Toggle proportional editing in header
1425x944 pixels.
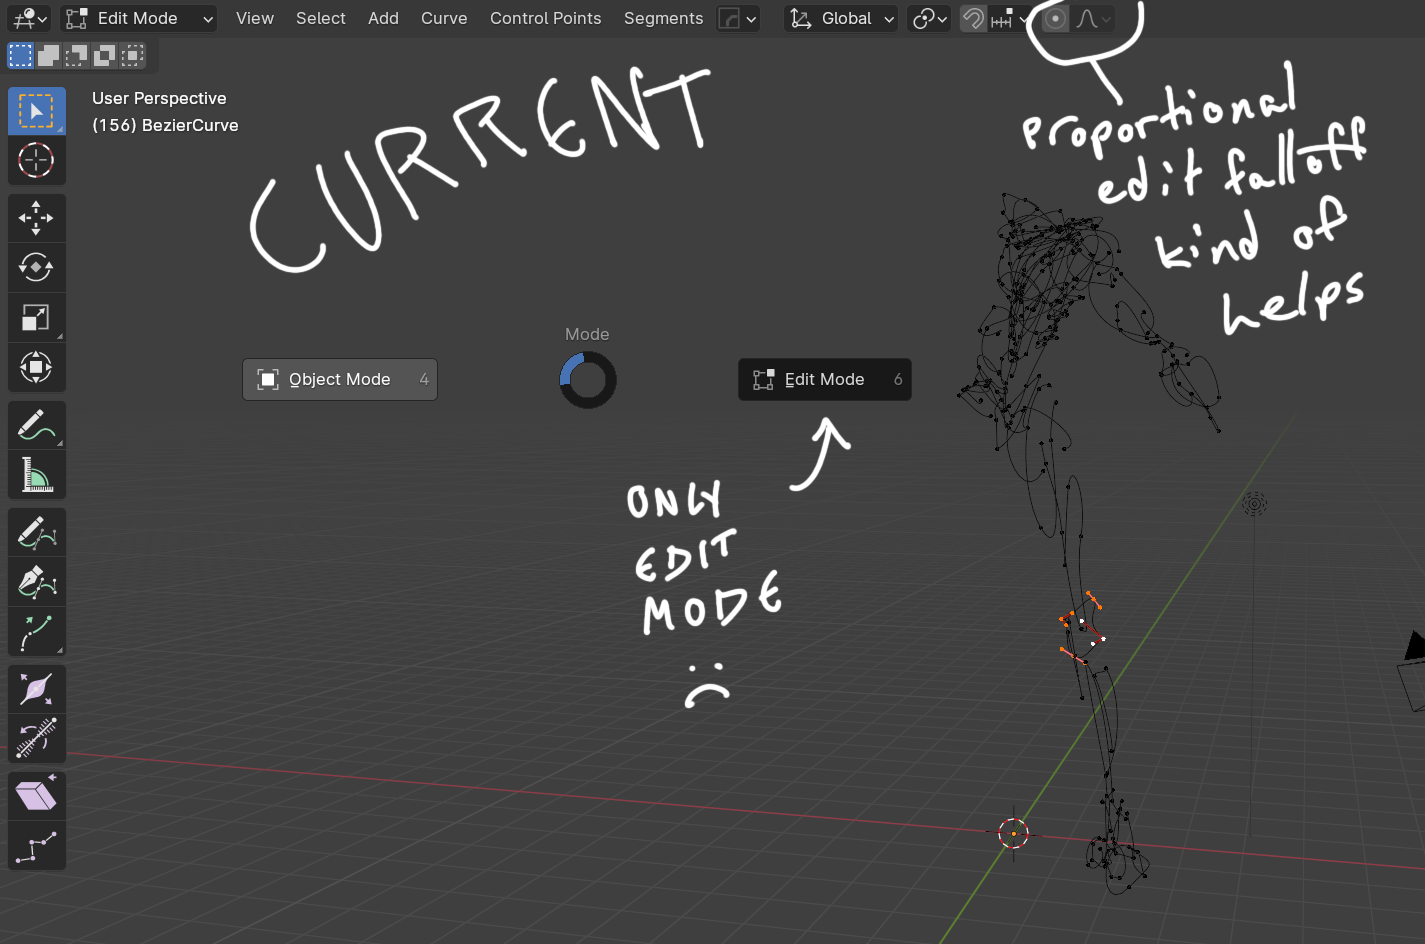[1055, 18]
